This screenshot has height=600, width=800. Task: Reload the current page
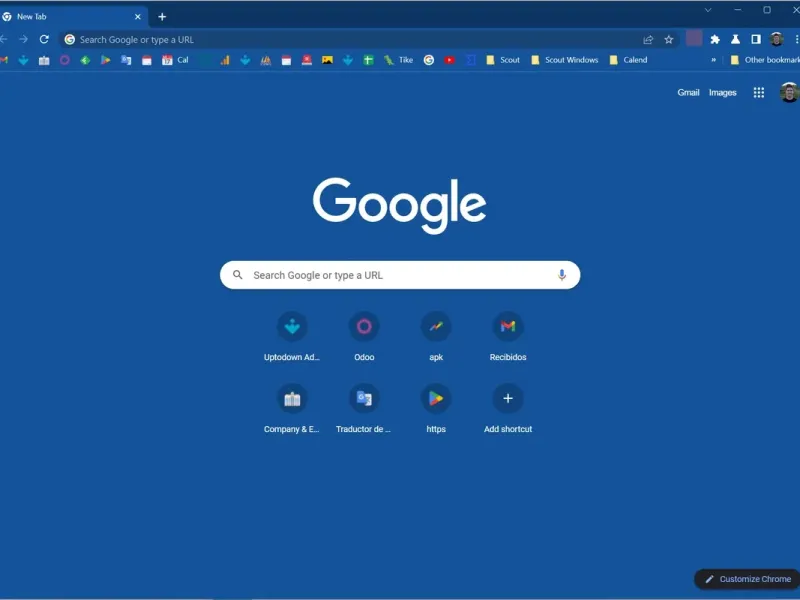44,39
